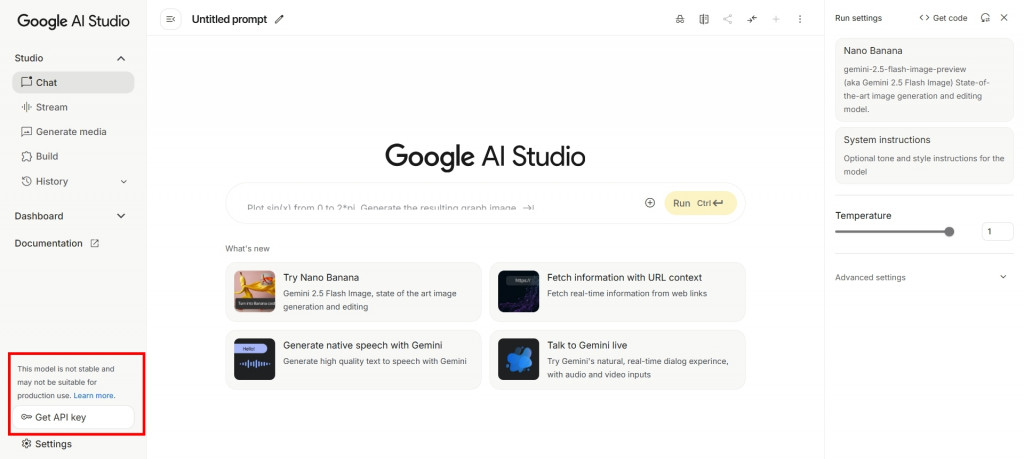
Task: Click the key icon beside Get API key
Action: click(x=26, y=417)
